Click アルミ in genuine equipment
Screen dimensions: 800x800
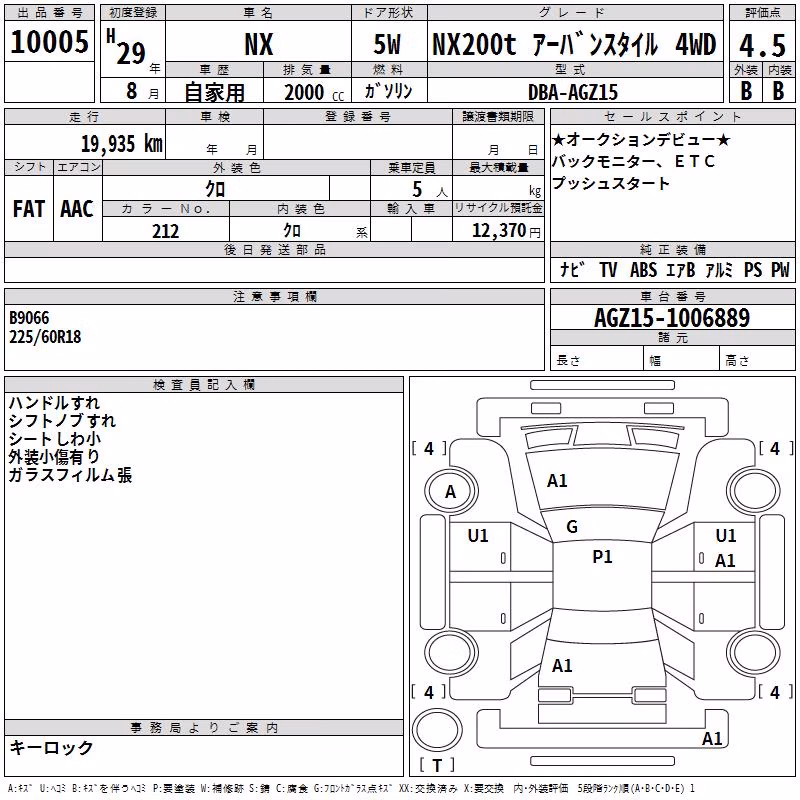[x=719, y=269]
